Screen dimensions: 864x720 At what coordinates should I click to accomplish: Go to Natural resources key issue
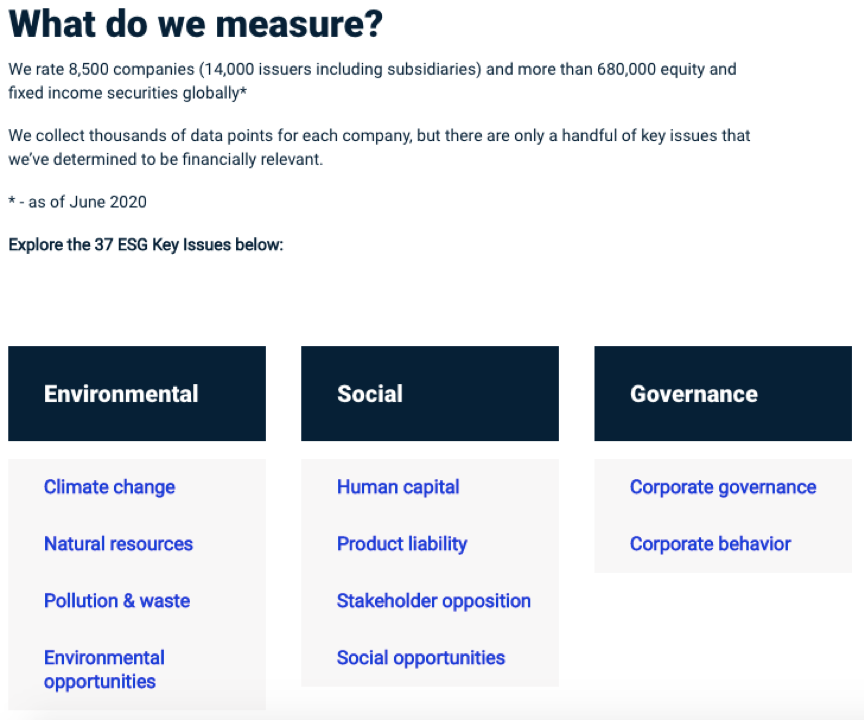(x=118, y=544)
